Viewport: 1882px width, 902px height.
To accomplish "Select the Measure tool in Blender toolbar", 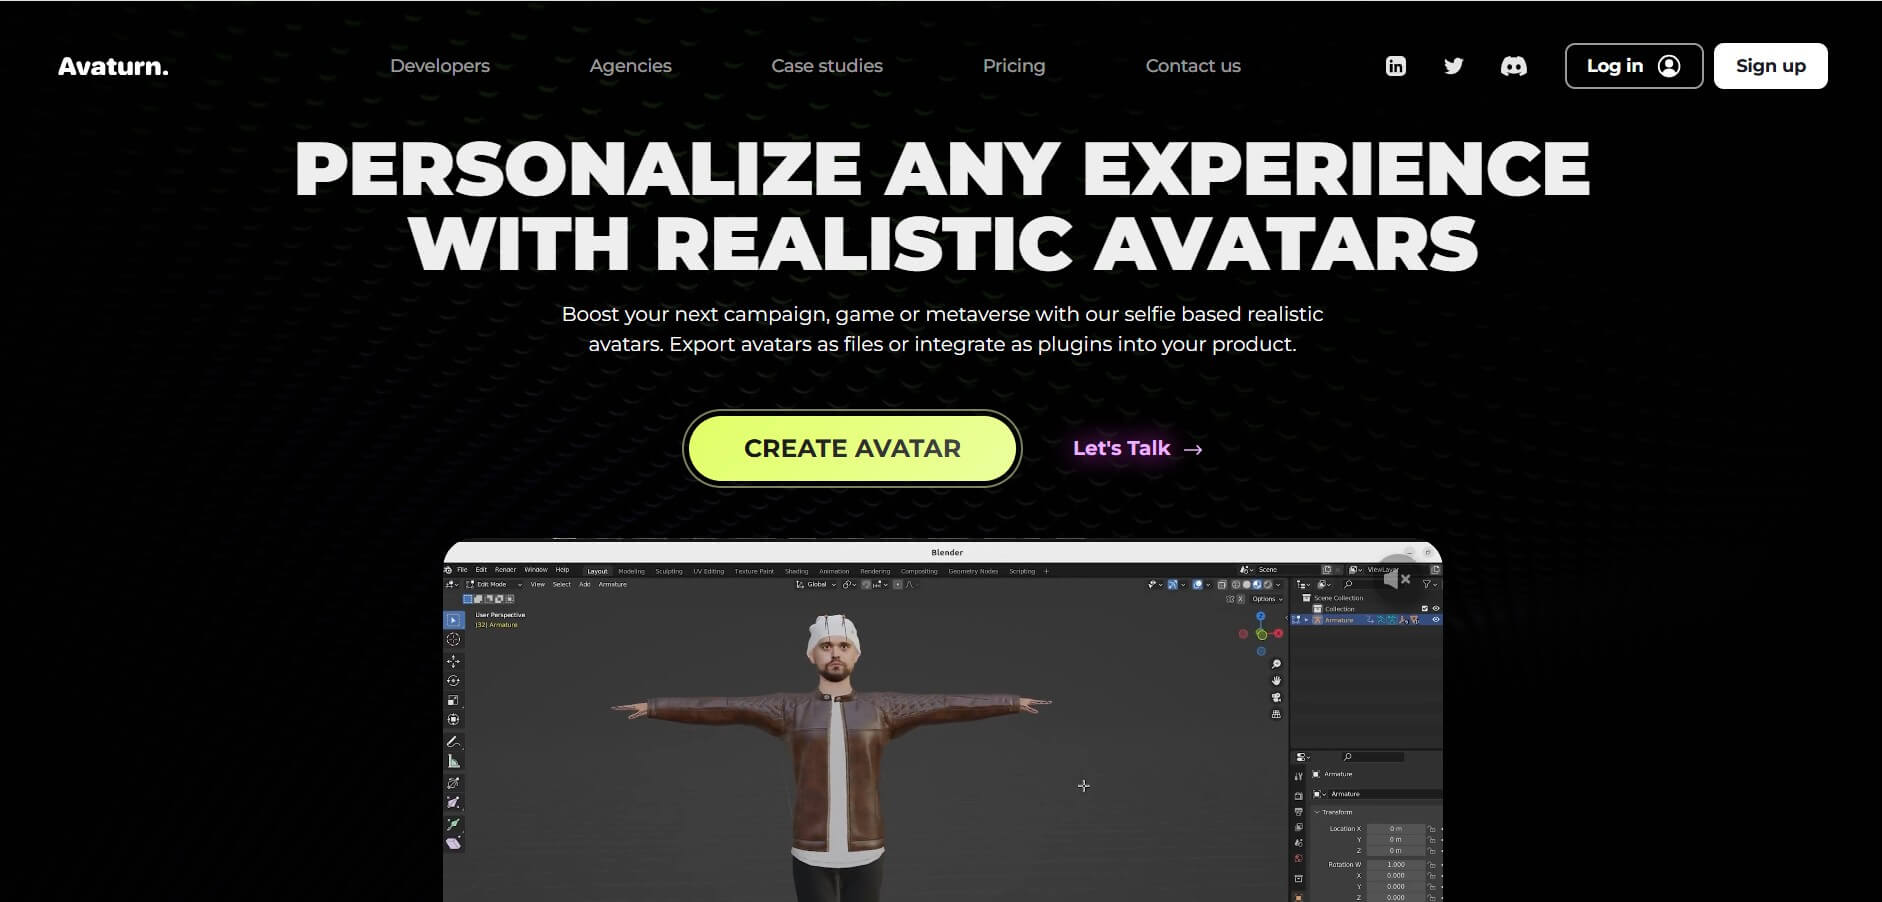I will point(453,762).
